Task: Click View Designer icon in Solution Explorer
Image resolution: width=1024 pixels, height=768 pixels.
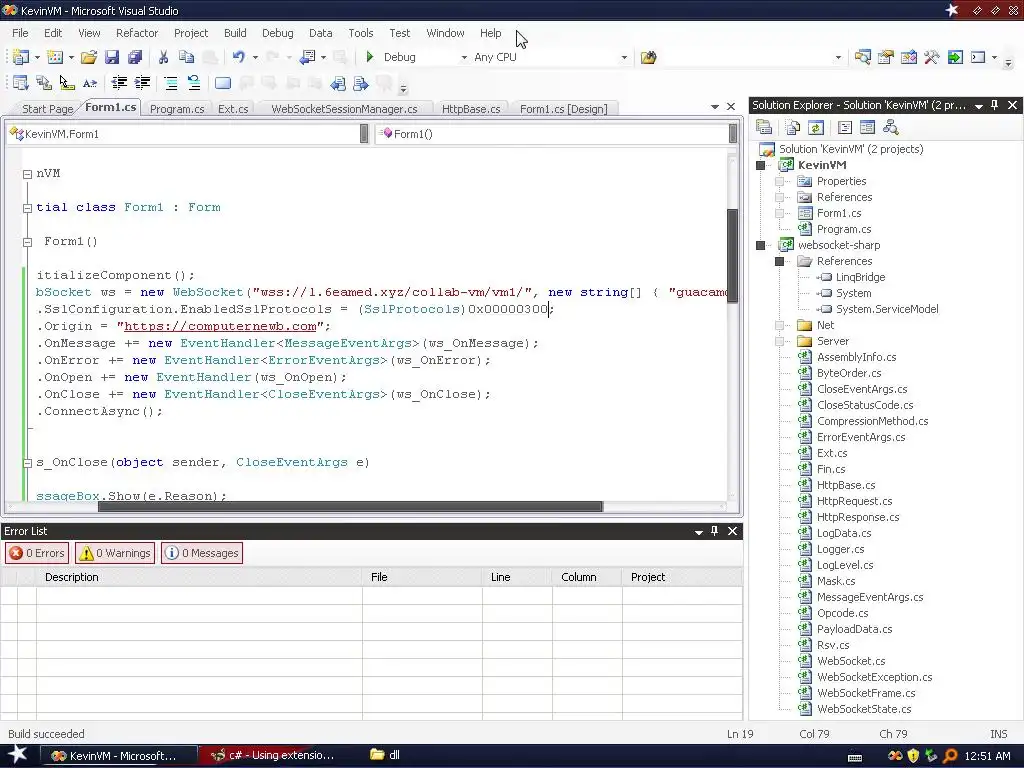Action: [867, 127]
